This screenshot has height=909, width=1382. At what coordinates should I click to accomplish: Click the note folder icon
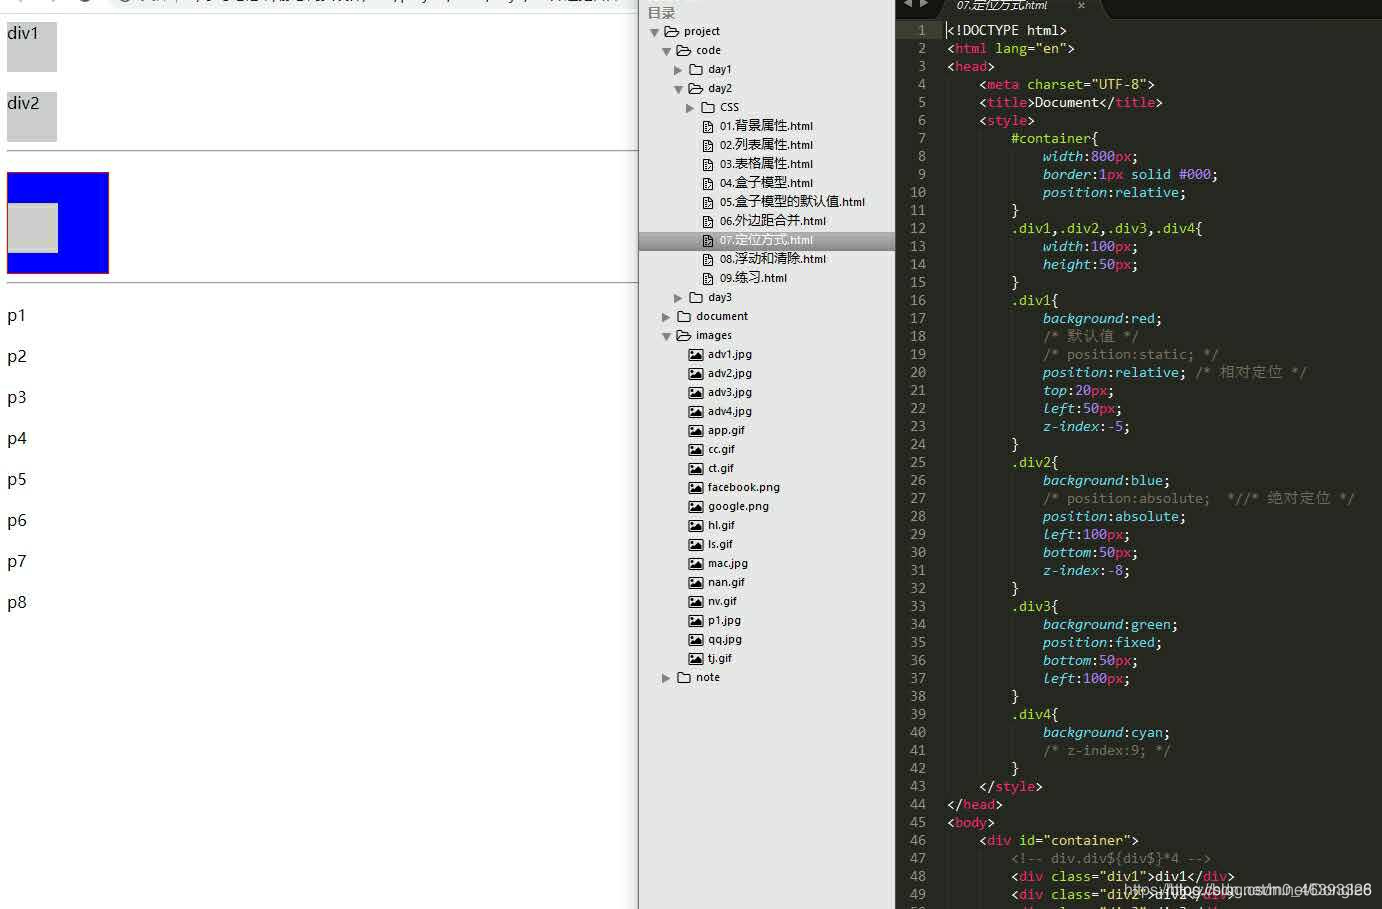coord(684,677)
